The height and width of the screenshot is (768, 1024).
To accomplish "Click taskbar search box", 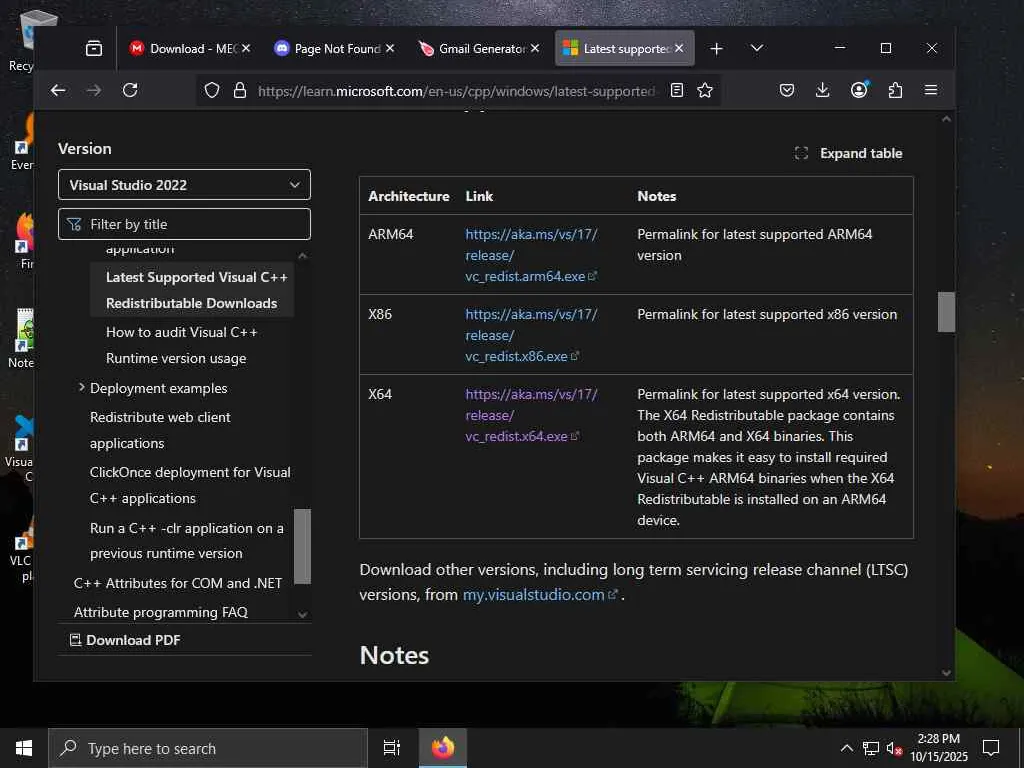I will coord(208,748).
